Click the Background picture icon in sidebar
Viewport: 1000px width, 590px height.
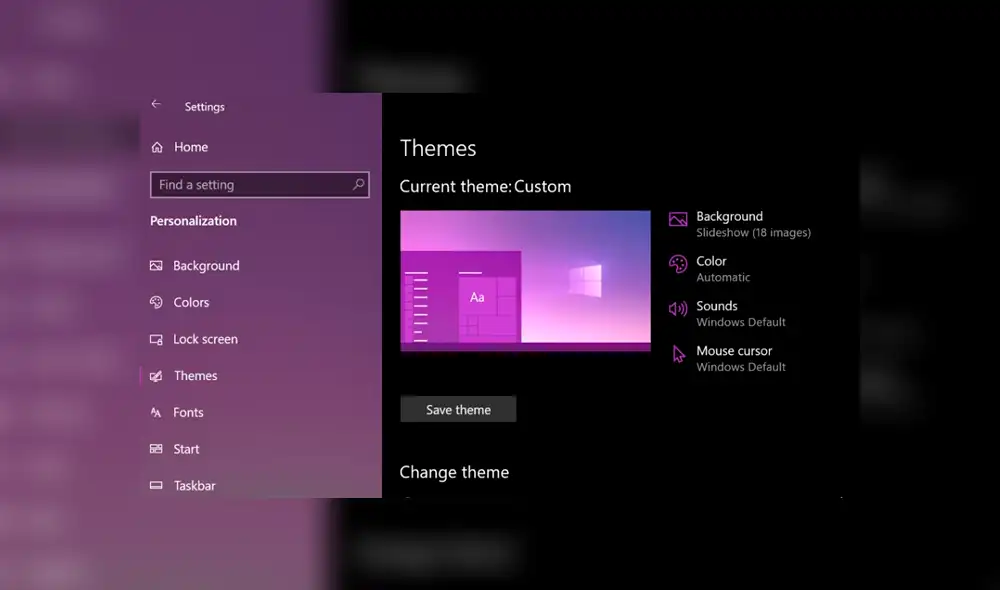[155, 265]
